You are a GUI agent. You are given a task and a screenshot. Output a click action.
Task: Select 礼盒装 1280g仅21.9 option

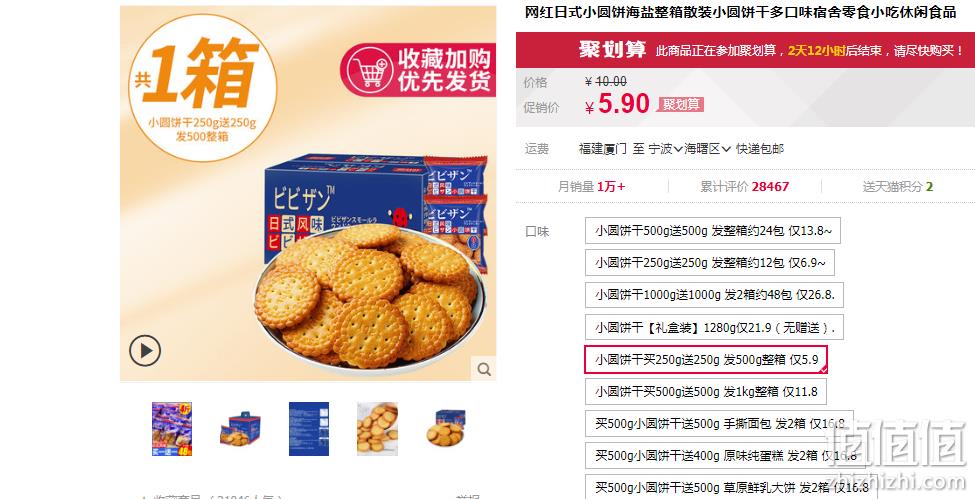coord(714,327)
